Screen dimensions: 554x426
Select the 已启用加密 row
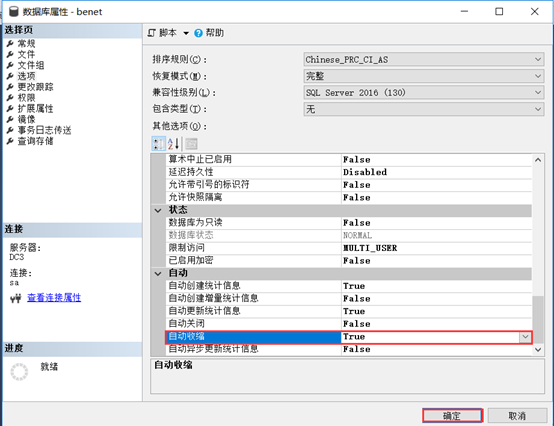pos(348,261)
